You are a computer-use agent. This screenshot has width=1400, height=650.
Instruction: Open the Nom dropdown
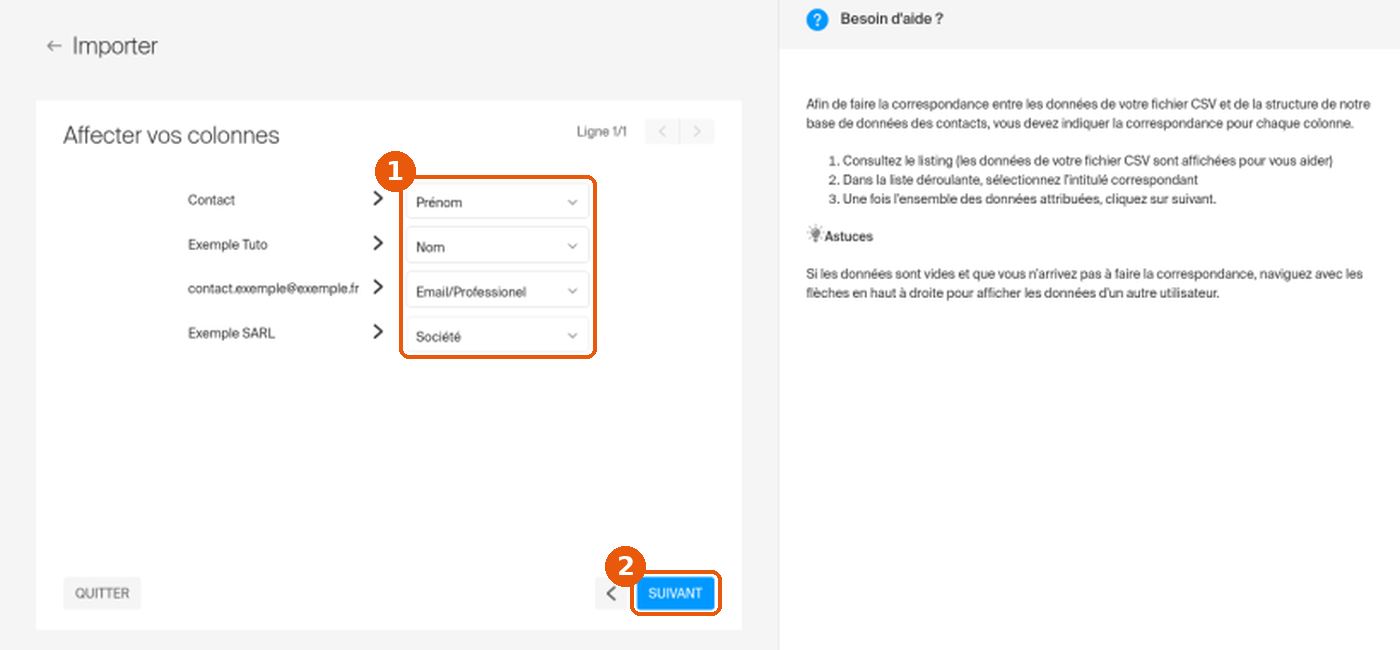pyautogui.click(x=497, y=247)
